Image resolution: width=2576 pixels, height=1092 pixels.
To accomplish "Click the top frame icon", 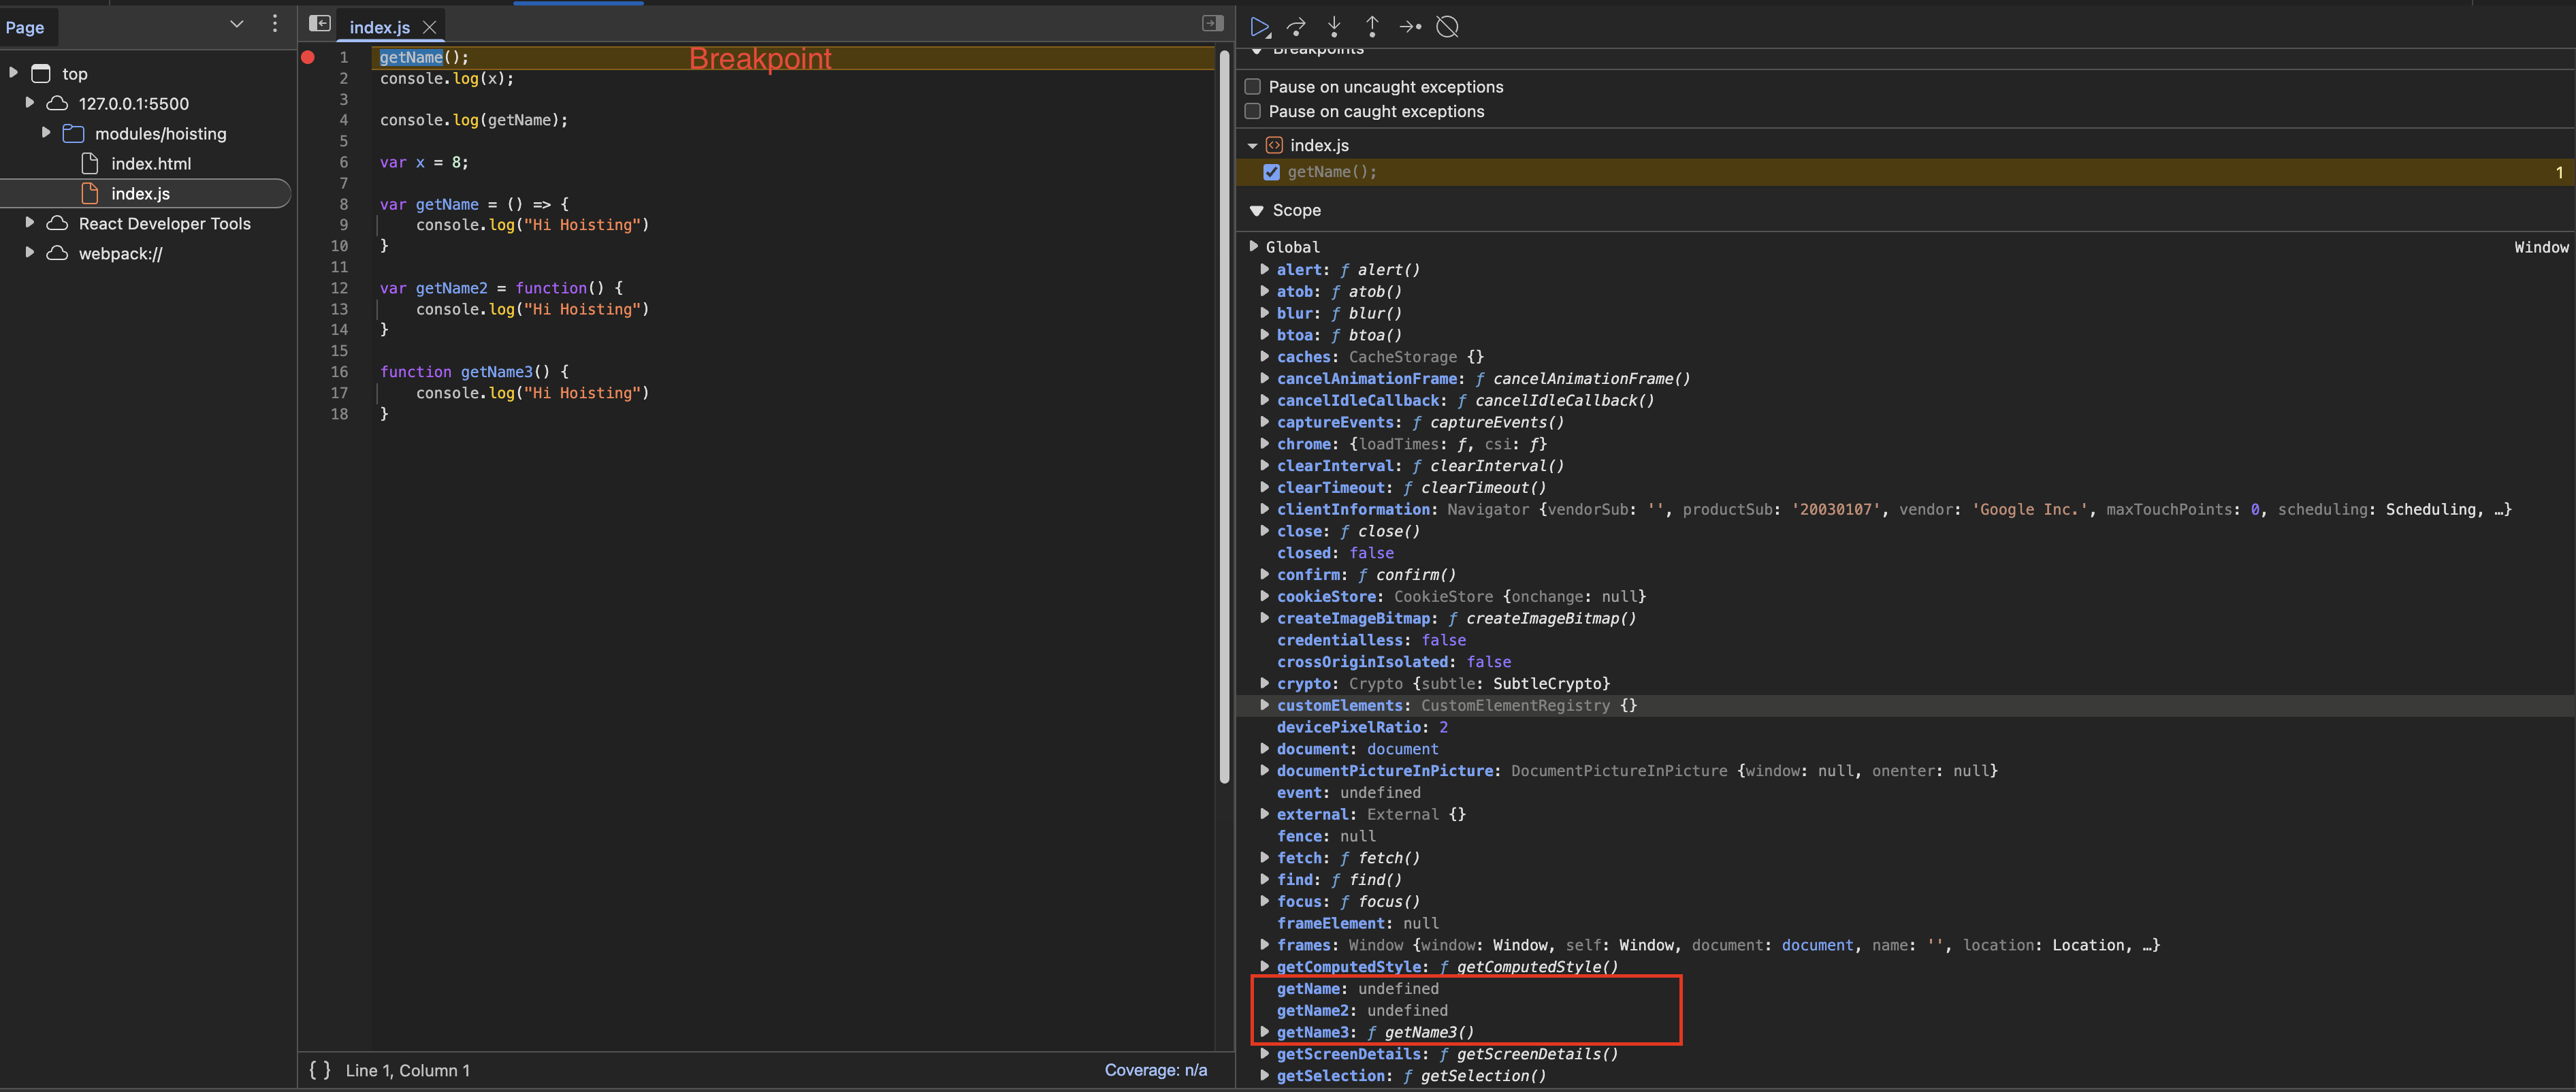I will click(41, 73).
